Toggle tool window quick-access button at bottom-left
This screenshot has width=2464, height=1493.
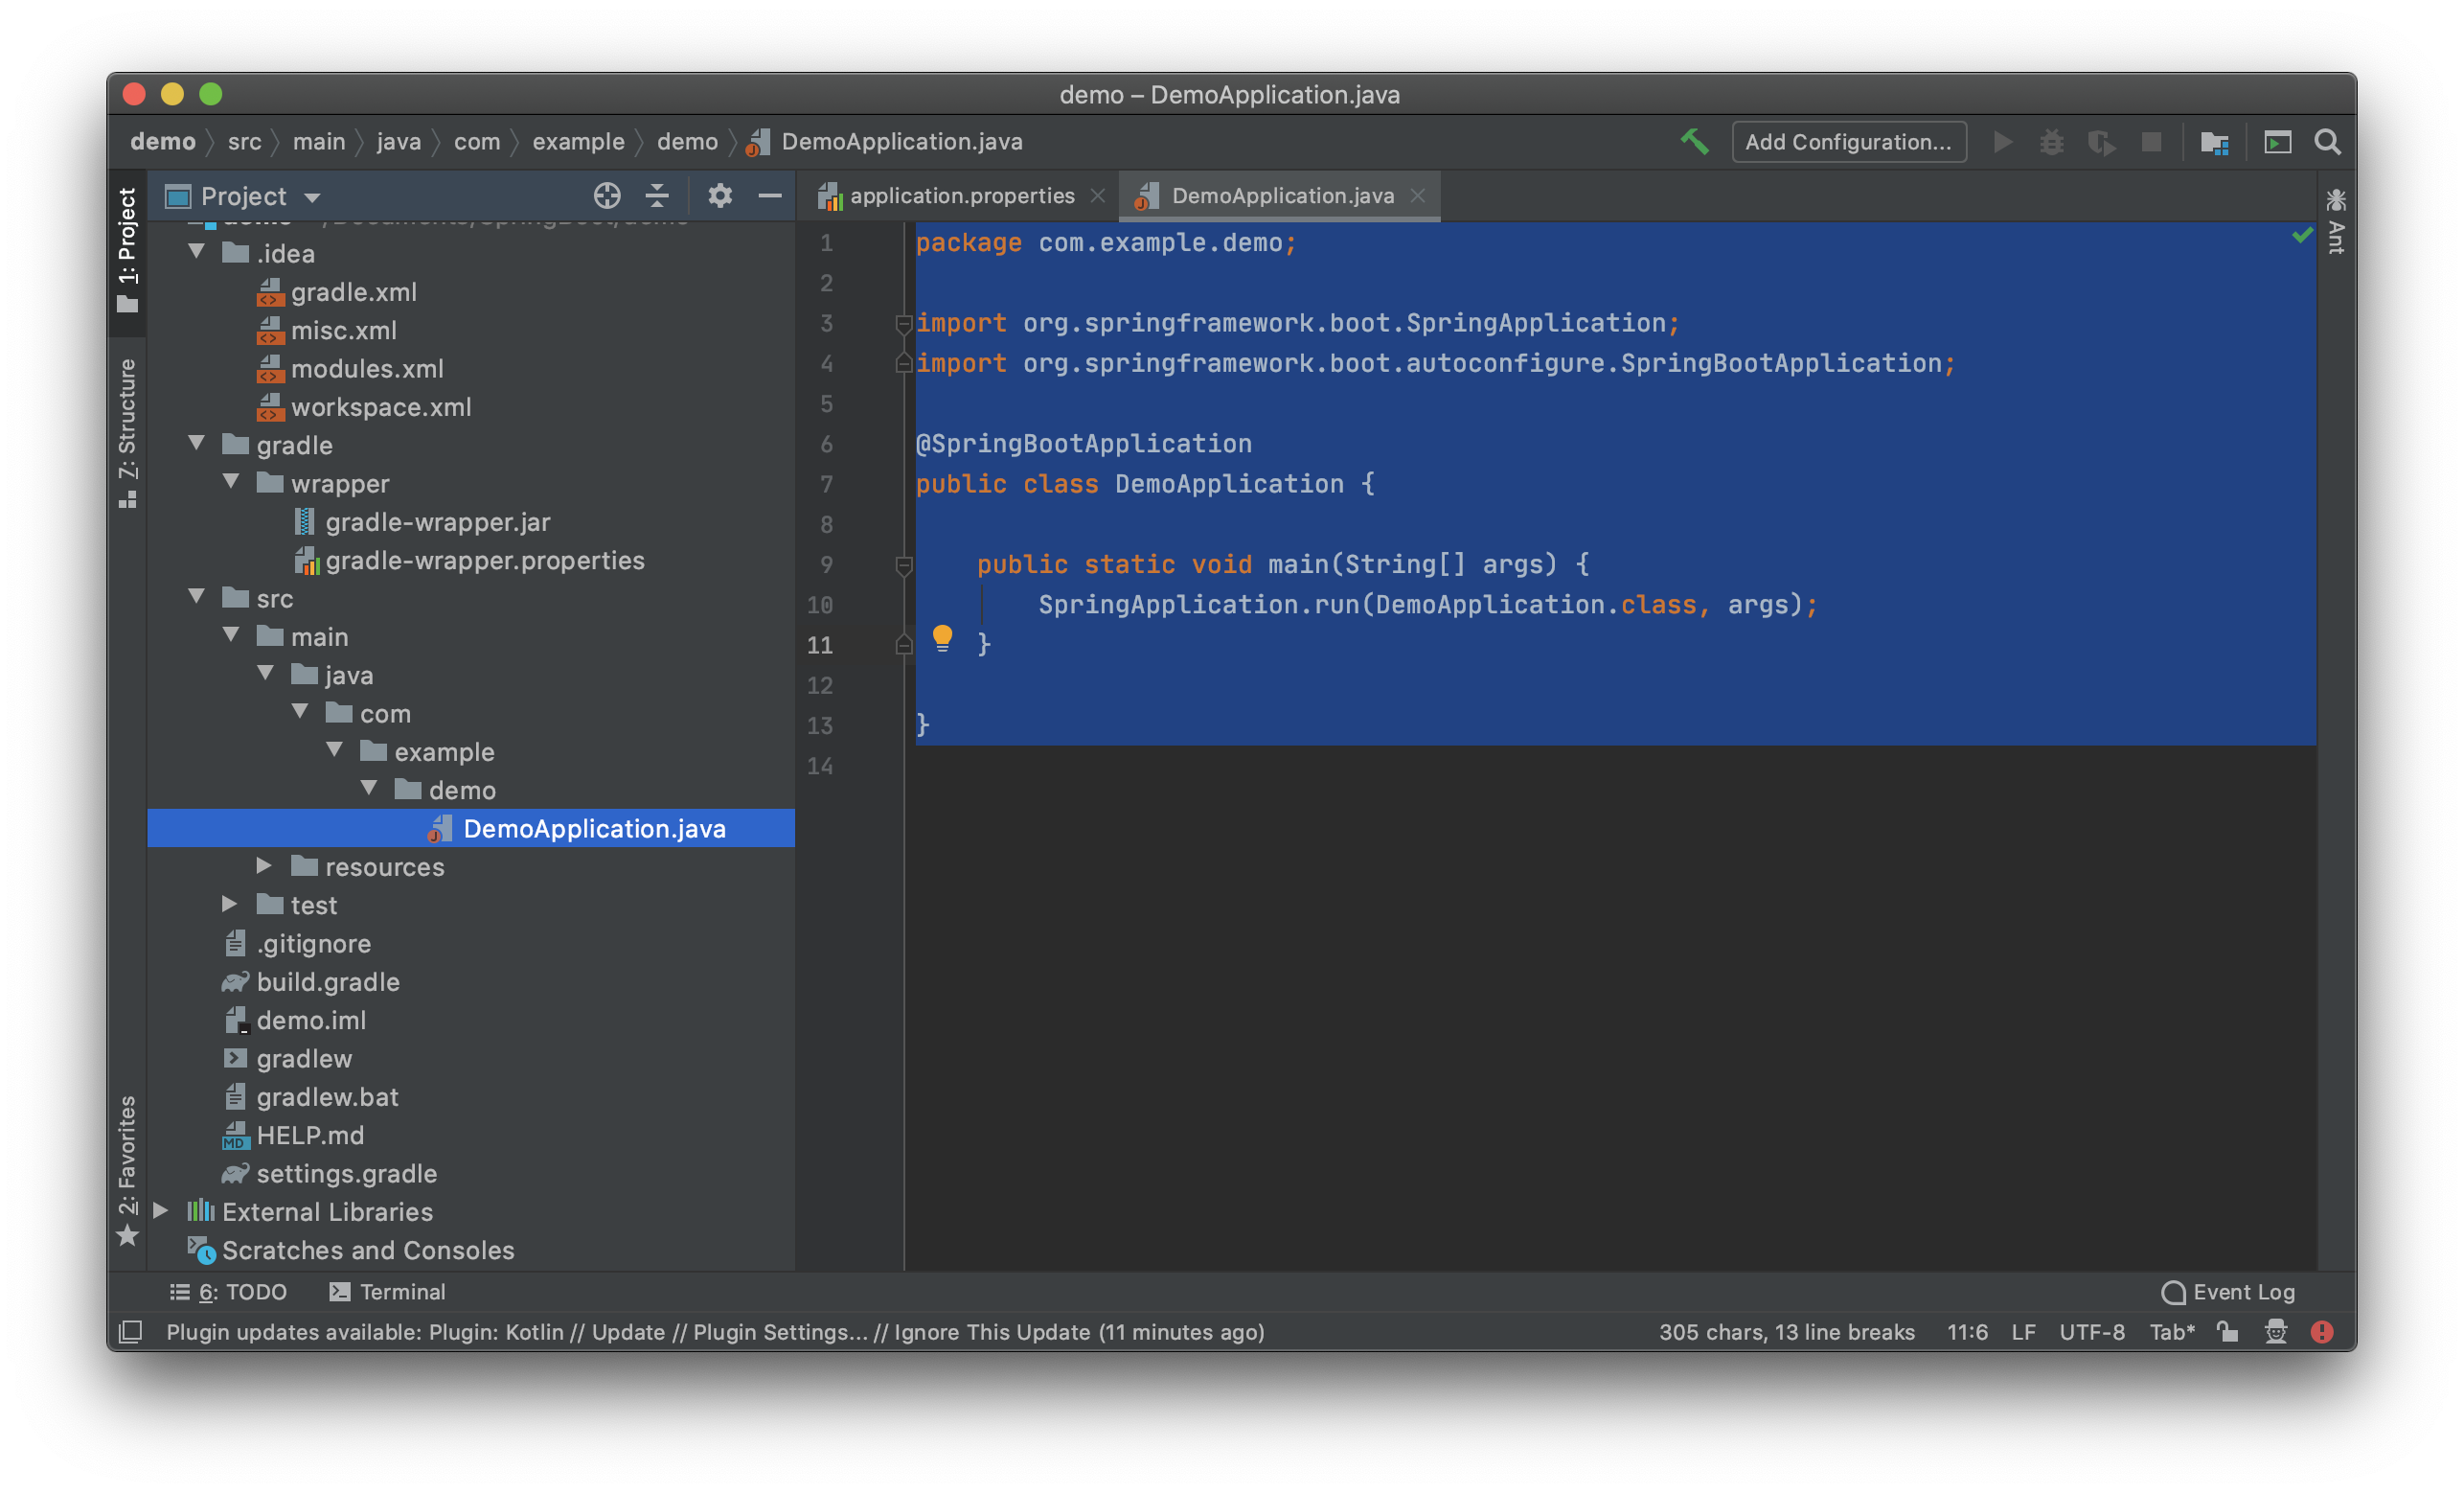point(131,1332)
